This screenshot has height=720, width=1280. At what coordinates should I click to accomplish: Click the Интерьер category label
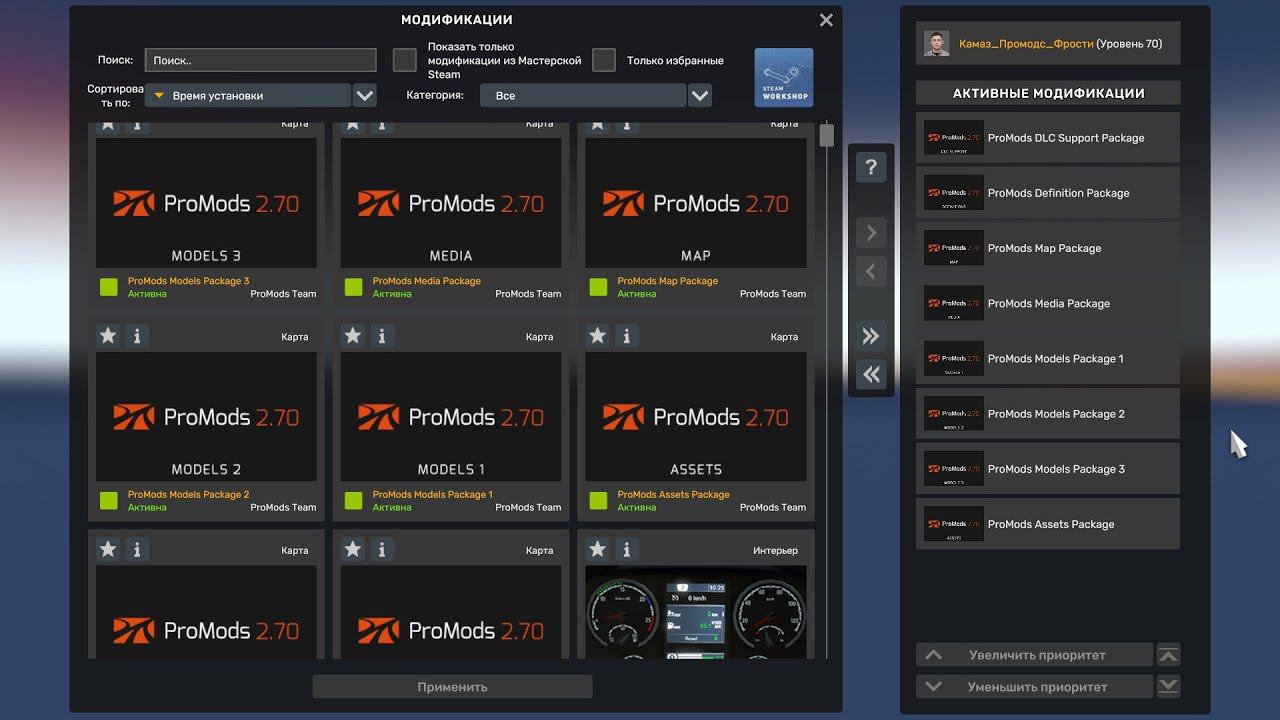775,550
